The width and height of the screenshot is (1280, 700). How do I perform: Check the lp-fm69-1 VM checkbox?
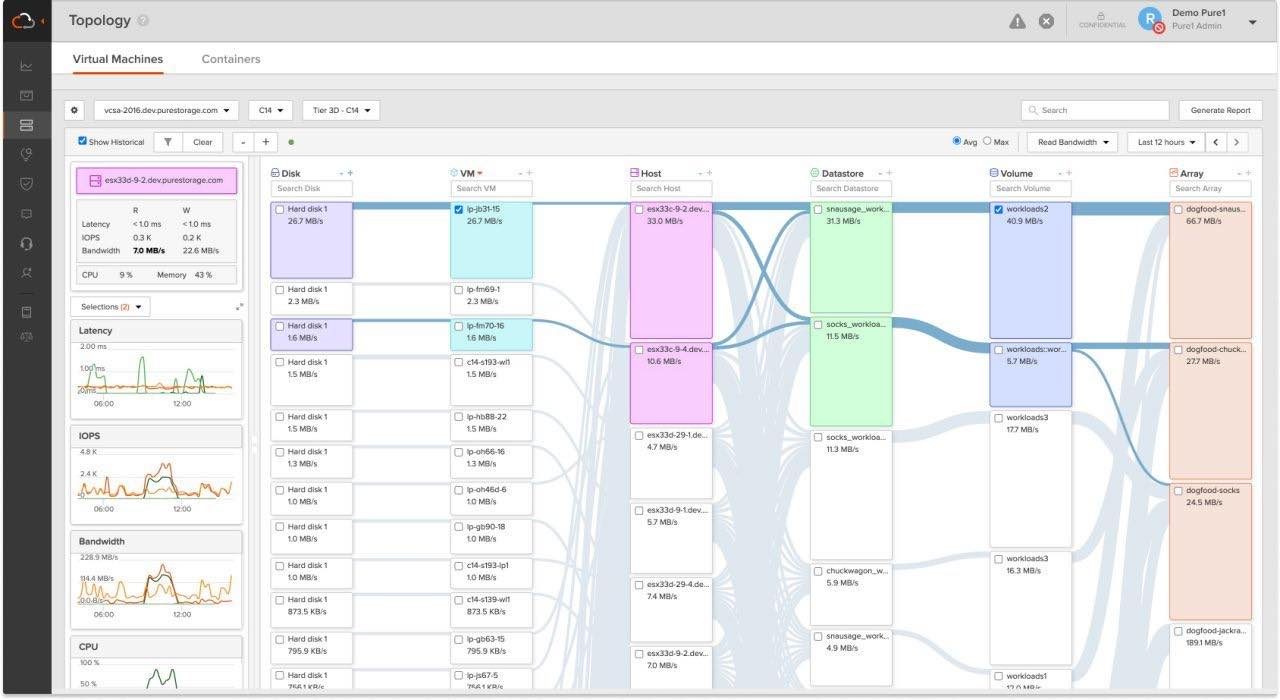click(459, 290)
